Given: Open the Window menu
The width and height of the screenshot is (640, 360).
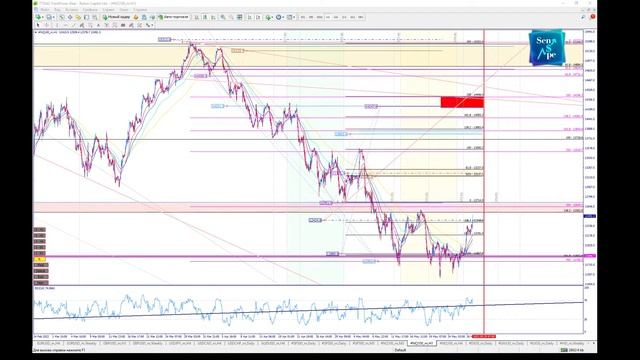Looking at the screenshot, I should (124, 9).
